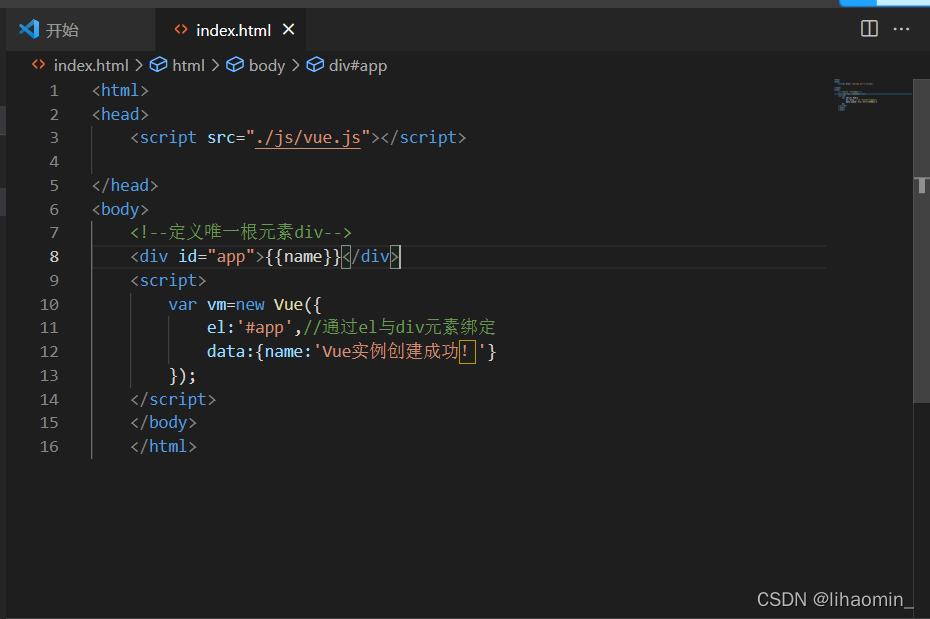Click index.html in the breadcrumb
The width and height of the screenshot is (930, 619).
91,65
